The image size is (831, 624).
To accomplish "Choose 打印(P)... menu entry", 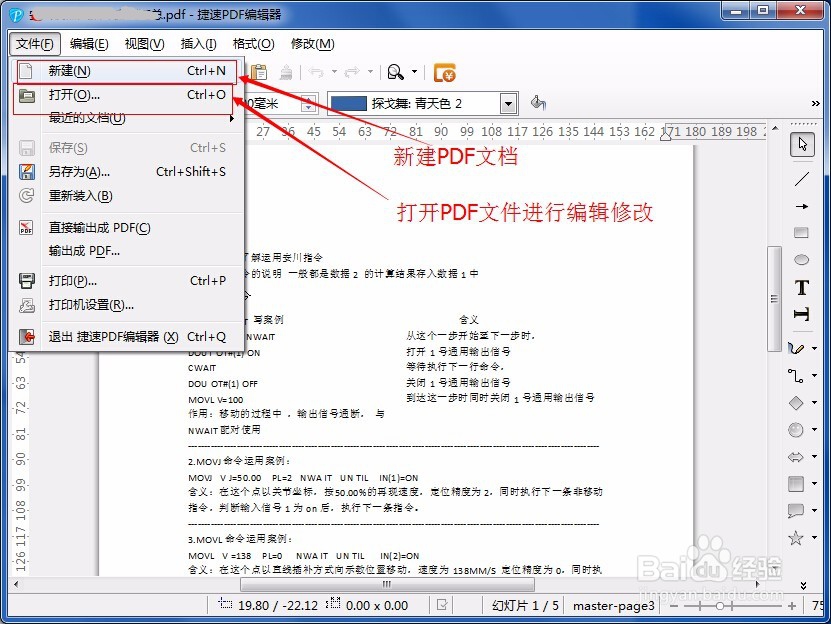I will tap(125, 281).
